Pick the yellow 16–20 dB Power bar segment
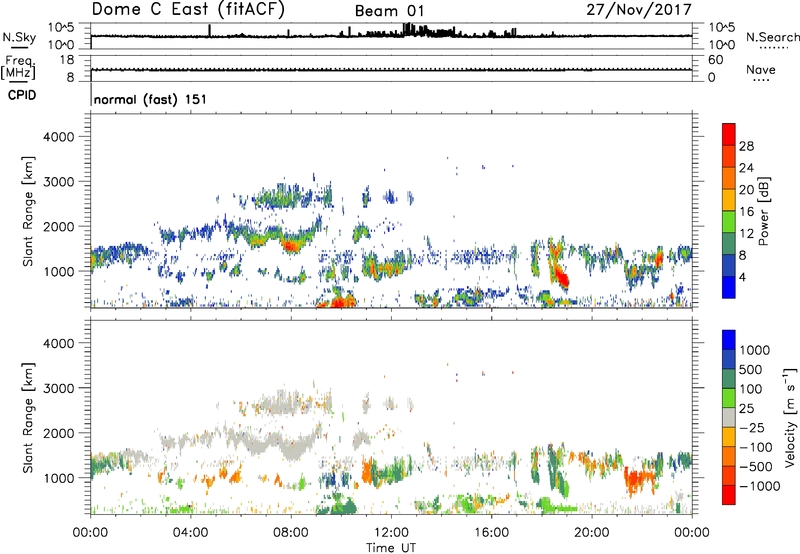The height and width of the screenshot is (554, 800). (x=729, y=199)
